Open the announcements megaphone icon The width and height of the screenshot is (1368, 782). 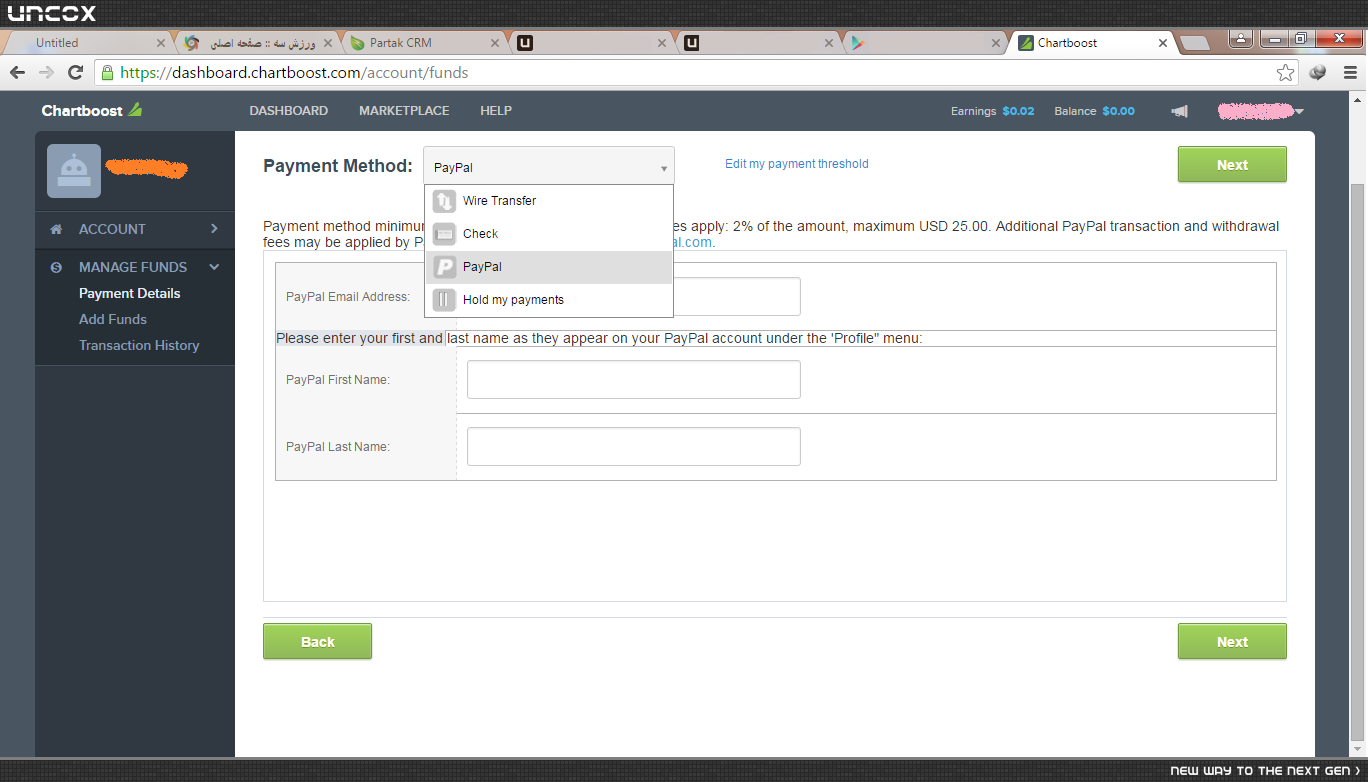coord(1180,111)
